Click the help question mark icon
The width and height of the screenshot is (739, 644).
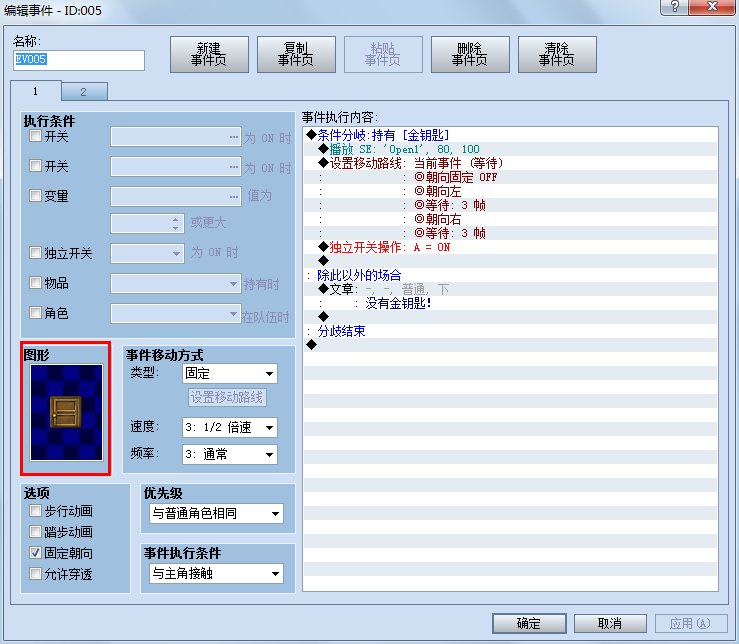[674, 7]
